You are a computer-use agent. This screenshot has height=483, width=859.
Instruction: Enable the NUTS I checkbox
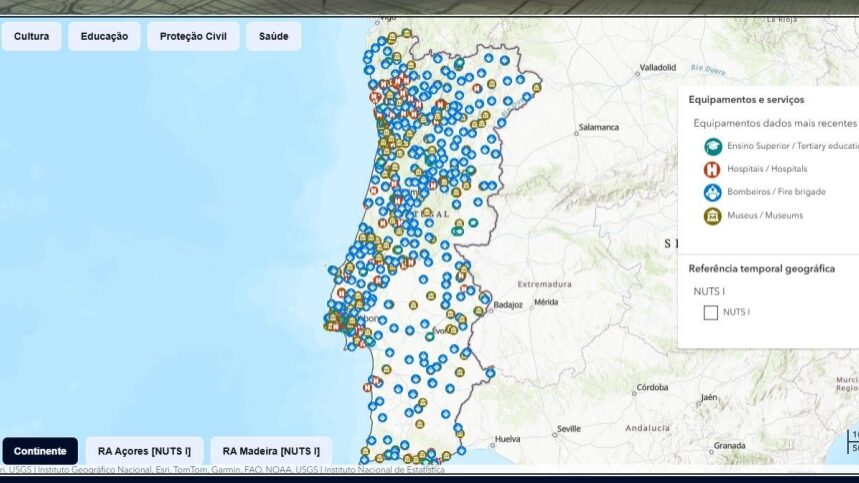pos(710,312)
